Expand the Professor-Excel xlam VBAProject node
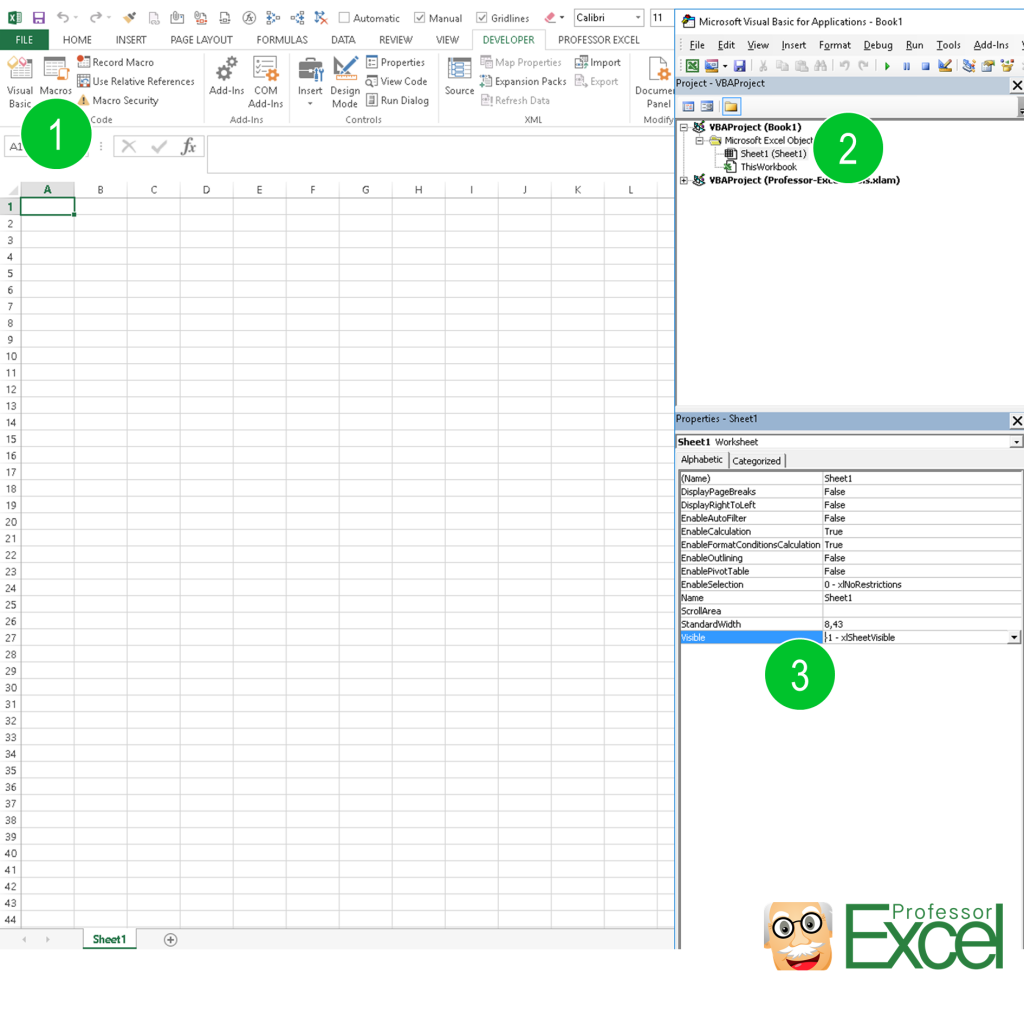 (x=684, y=181)
